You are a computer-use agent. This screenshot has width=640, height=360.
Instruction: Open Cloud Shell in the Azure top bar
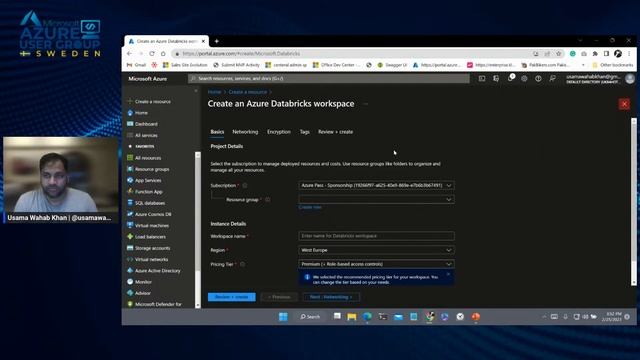pyautogui.click(x=482, y=78)
